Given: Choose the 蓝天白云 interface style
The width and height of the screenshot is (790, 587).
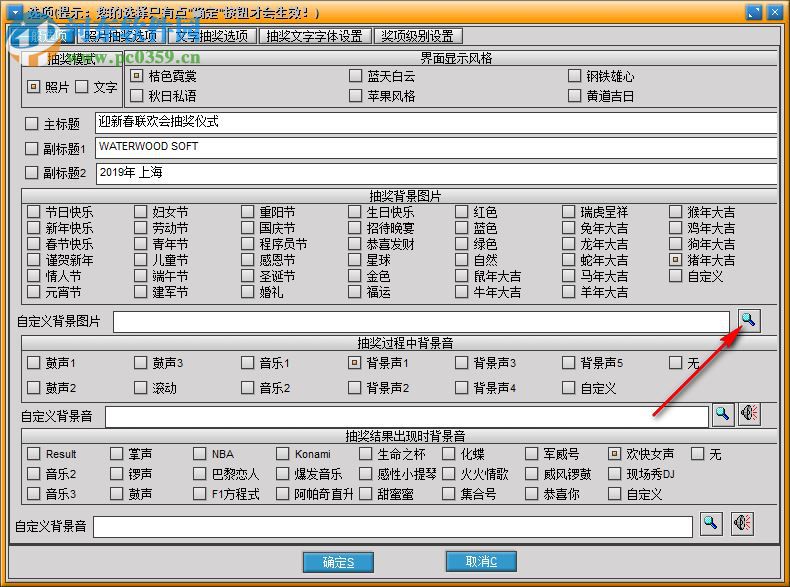Looking at the screenshot, I should (x=356, y=76).
